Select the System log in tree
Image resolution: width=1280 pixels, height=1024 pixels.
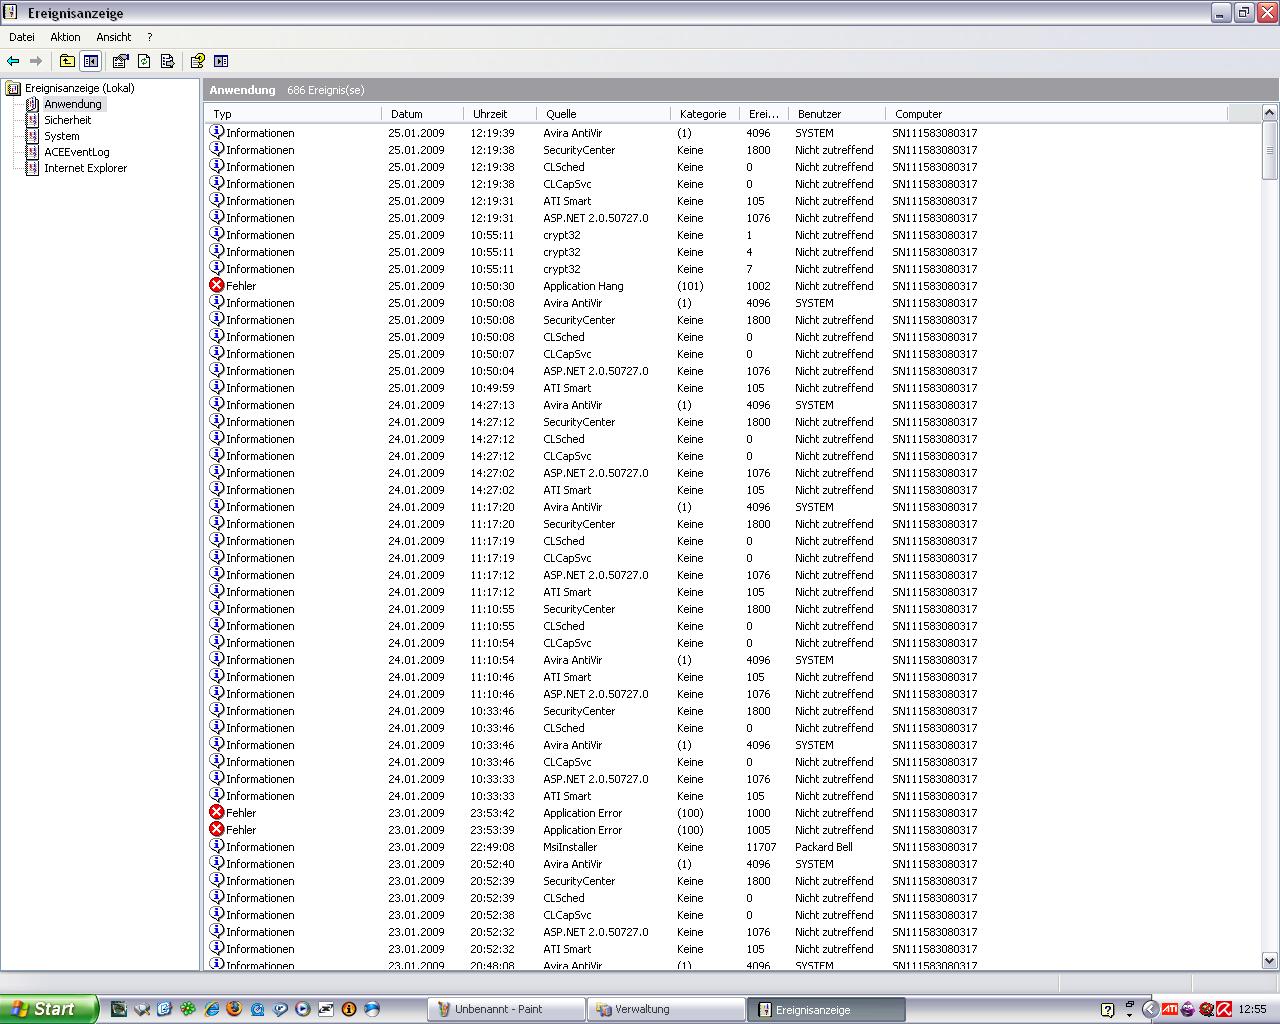tap(61, 136)
